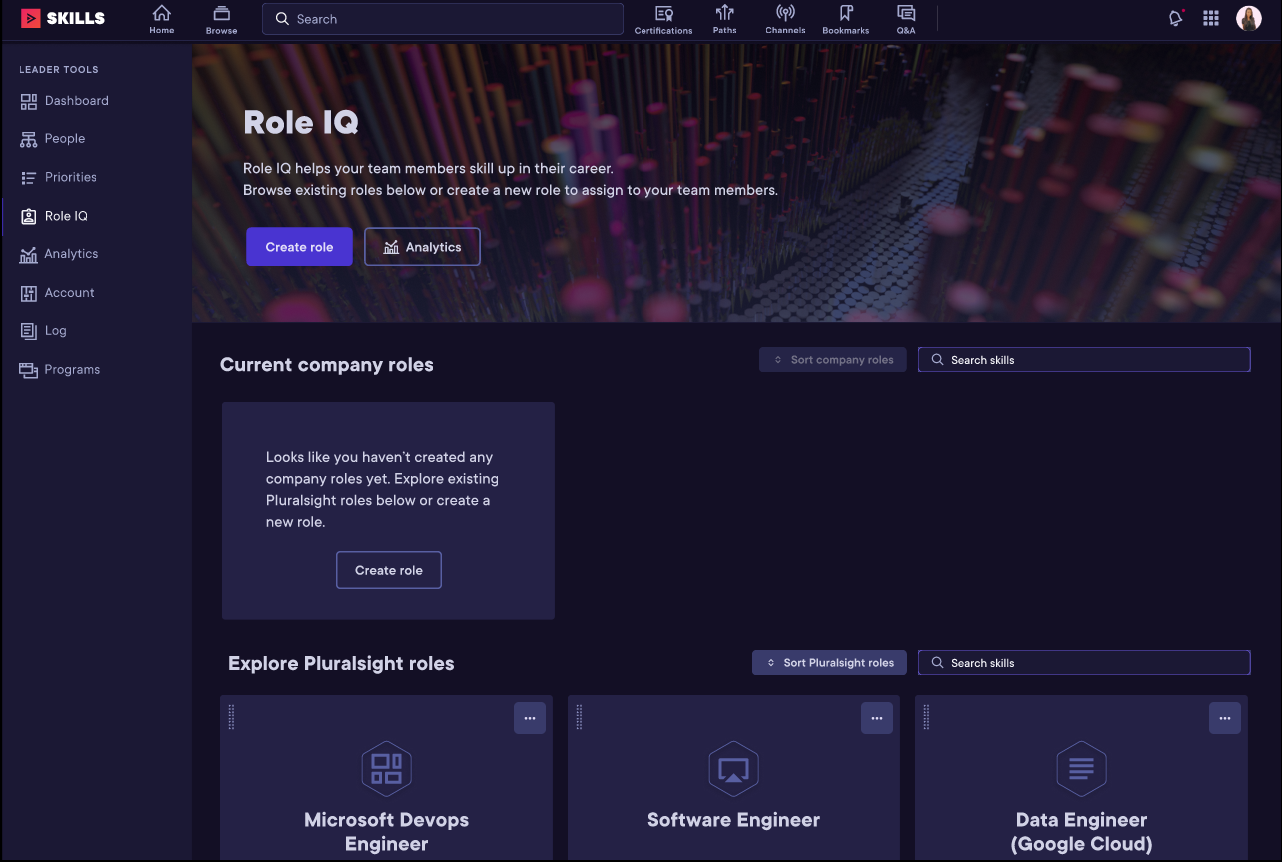Click the Current company roles heading

[327, 365]
